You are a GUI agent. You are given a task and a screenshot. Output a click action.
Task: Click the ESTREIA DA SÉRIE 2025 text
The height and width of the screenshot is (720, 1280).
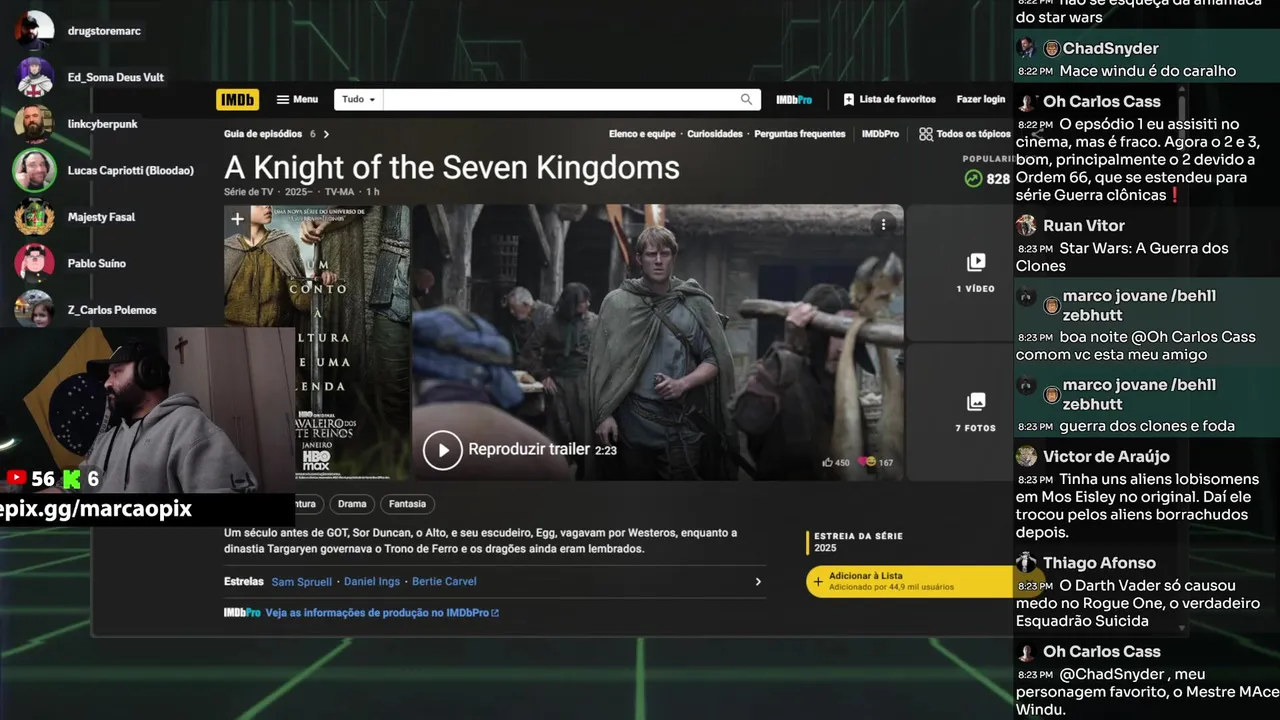tap(858, 542)
